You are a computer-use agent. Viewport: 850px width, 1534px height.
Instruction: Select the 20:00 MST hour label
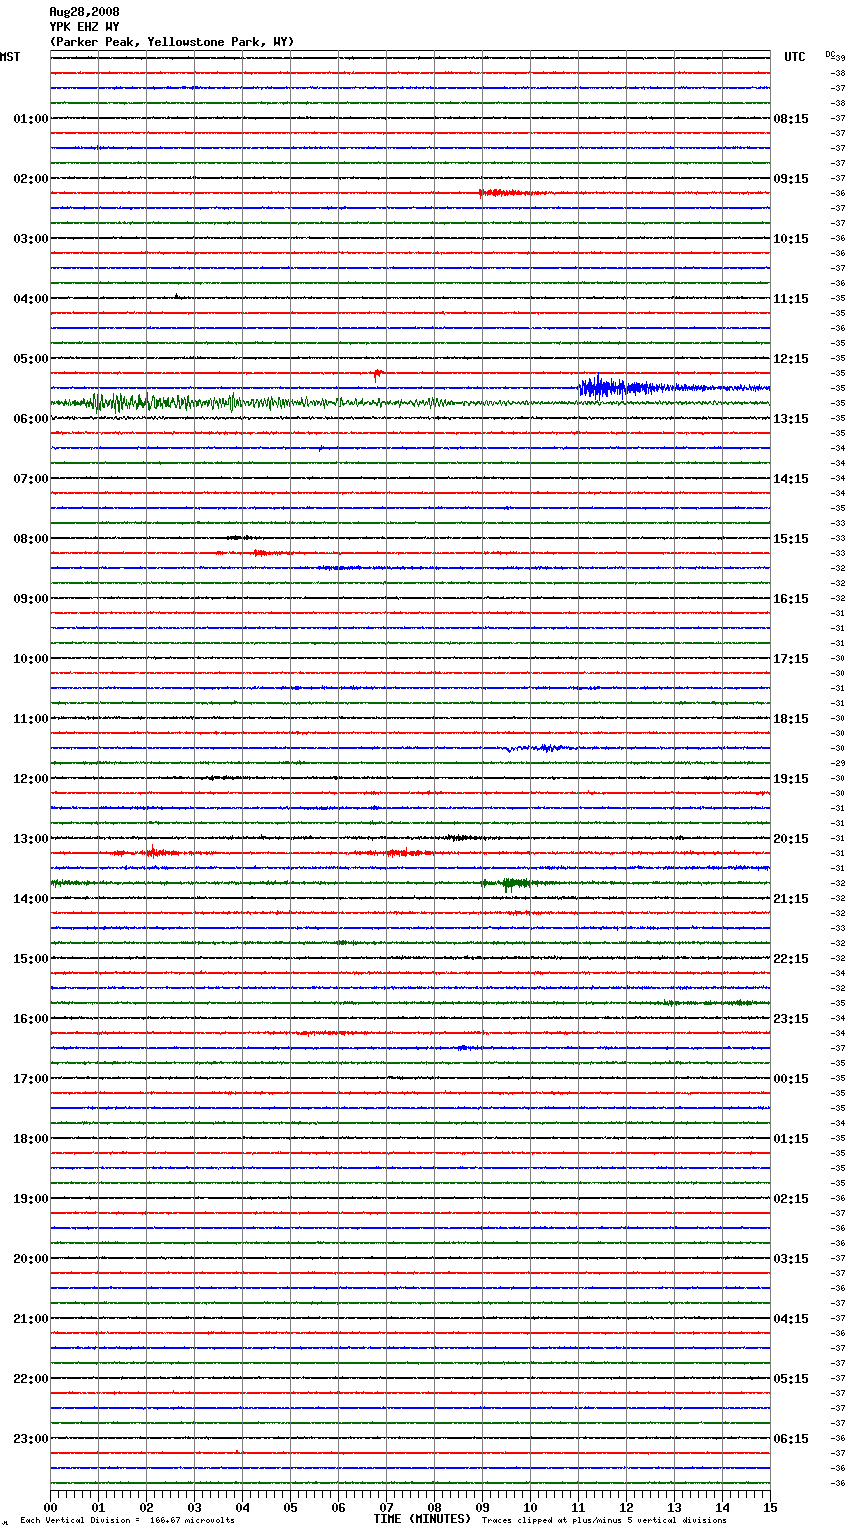coord(31,1259)
